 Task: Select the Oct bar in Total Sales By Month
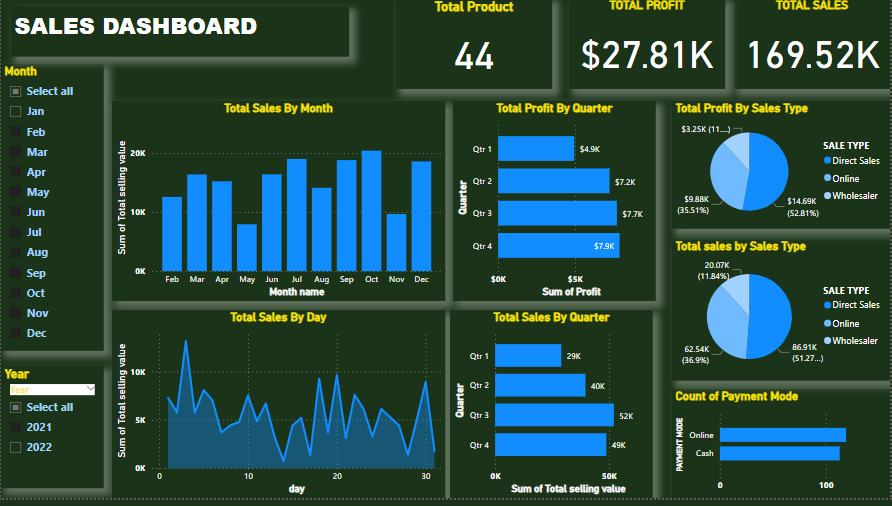pyautogui.click(x=371, y=211)
